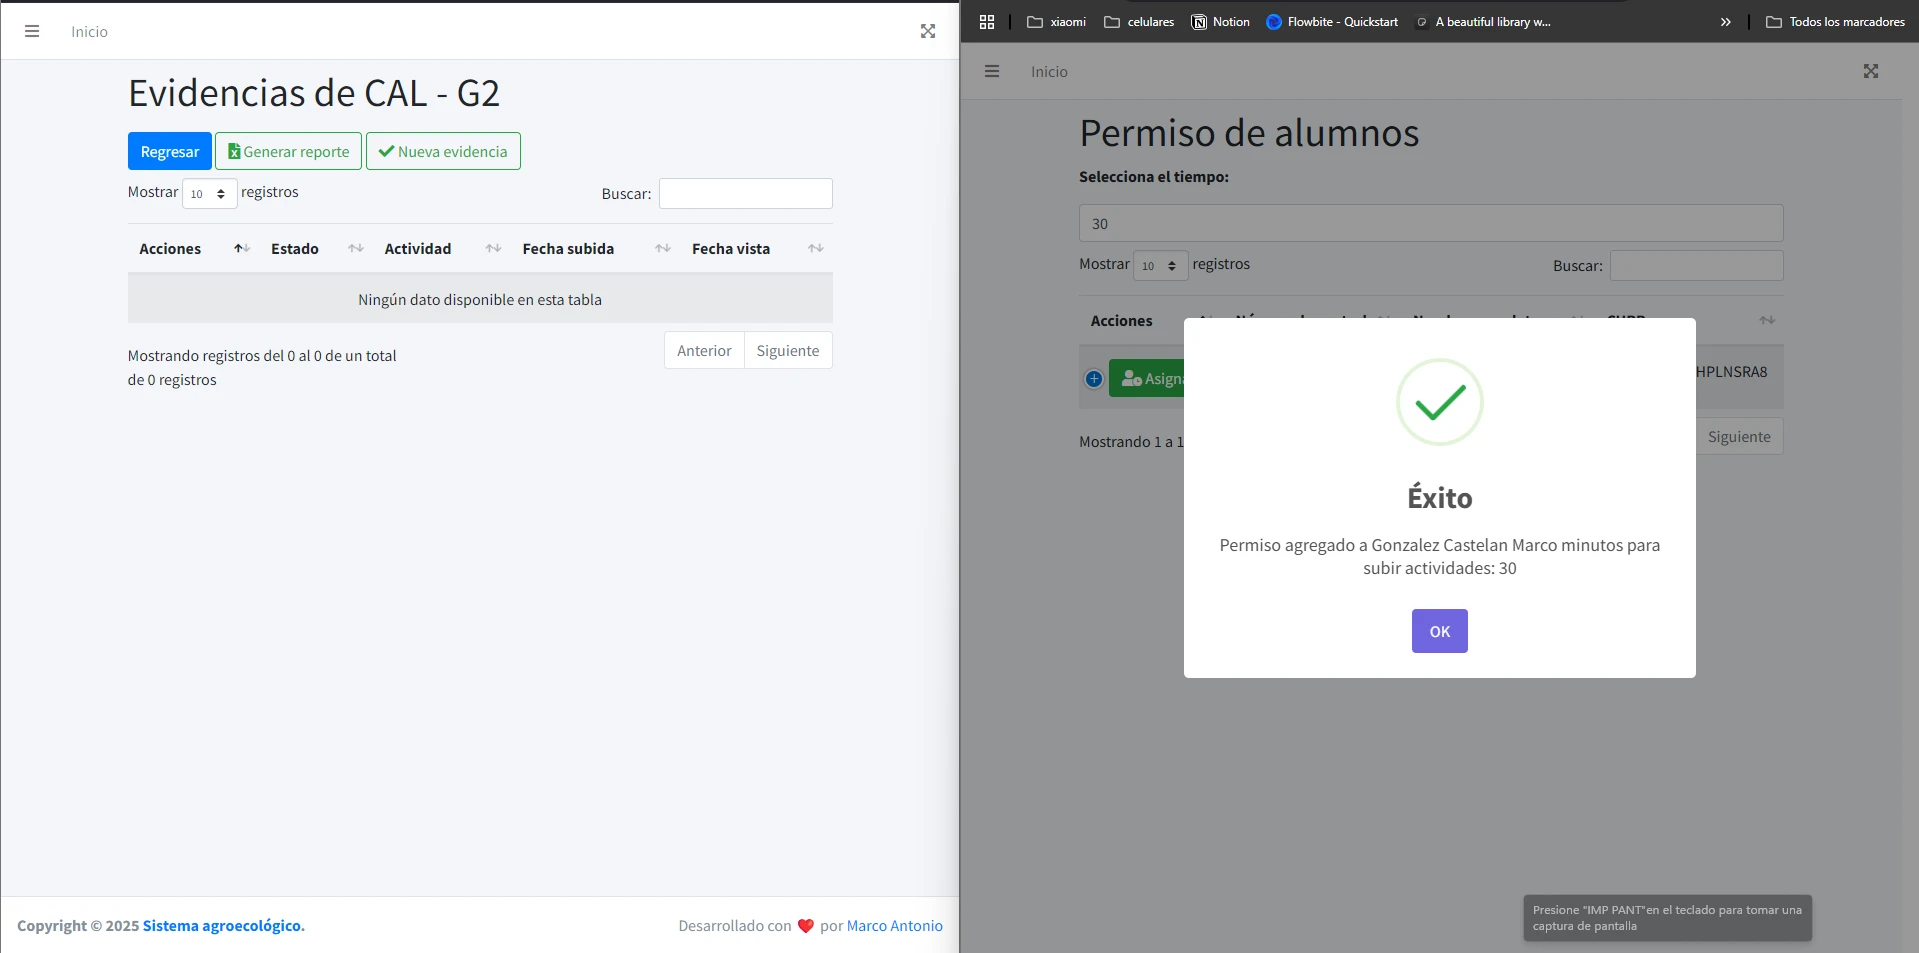
Task: Open records count dropdown in Evidencias window
Action: click(x=210, y=193)
